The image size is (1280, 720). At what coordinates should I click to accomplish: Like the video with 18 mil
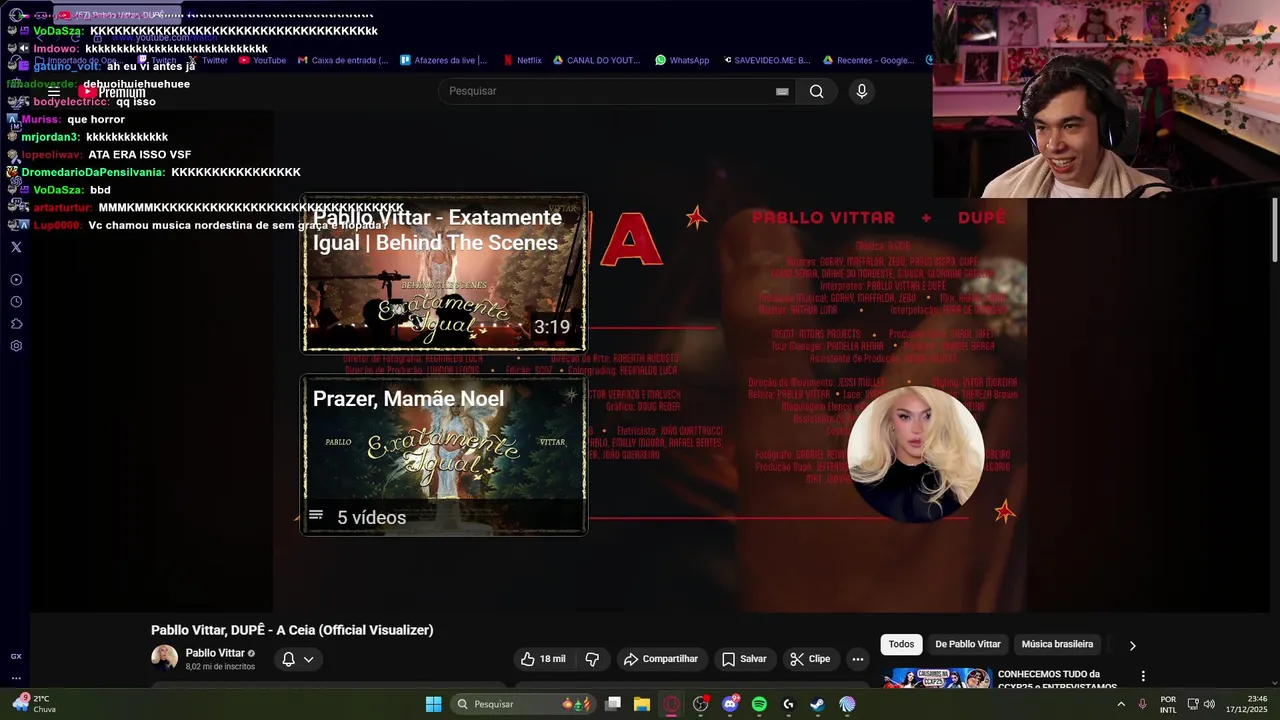pyautogui.click(x=543, y=659)
